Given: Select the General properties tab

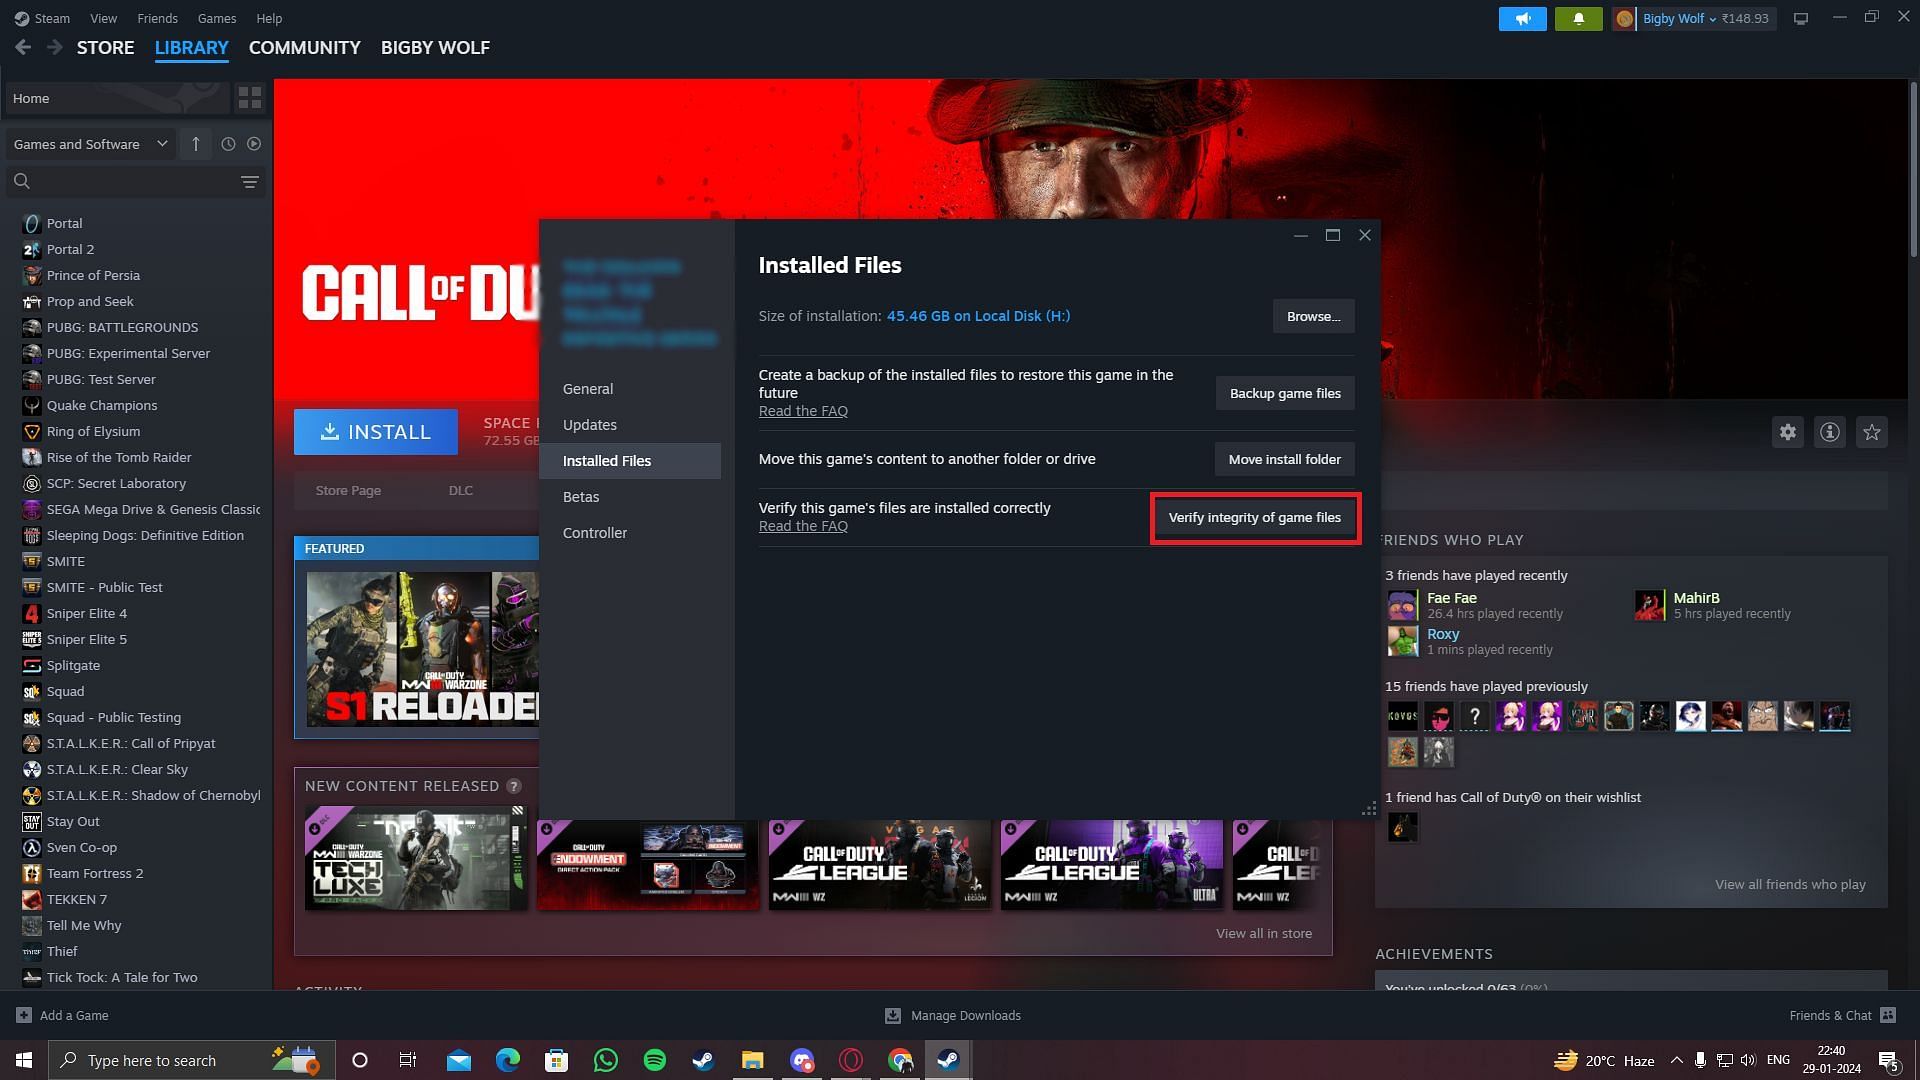Looking at the screenshot, I should [x=630, y=389].
